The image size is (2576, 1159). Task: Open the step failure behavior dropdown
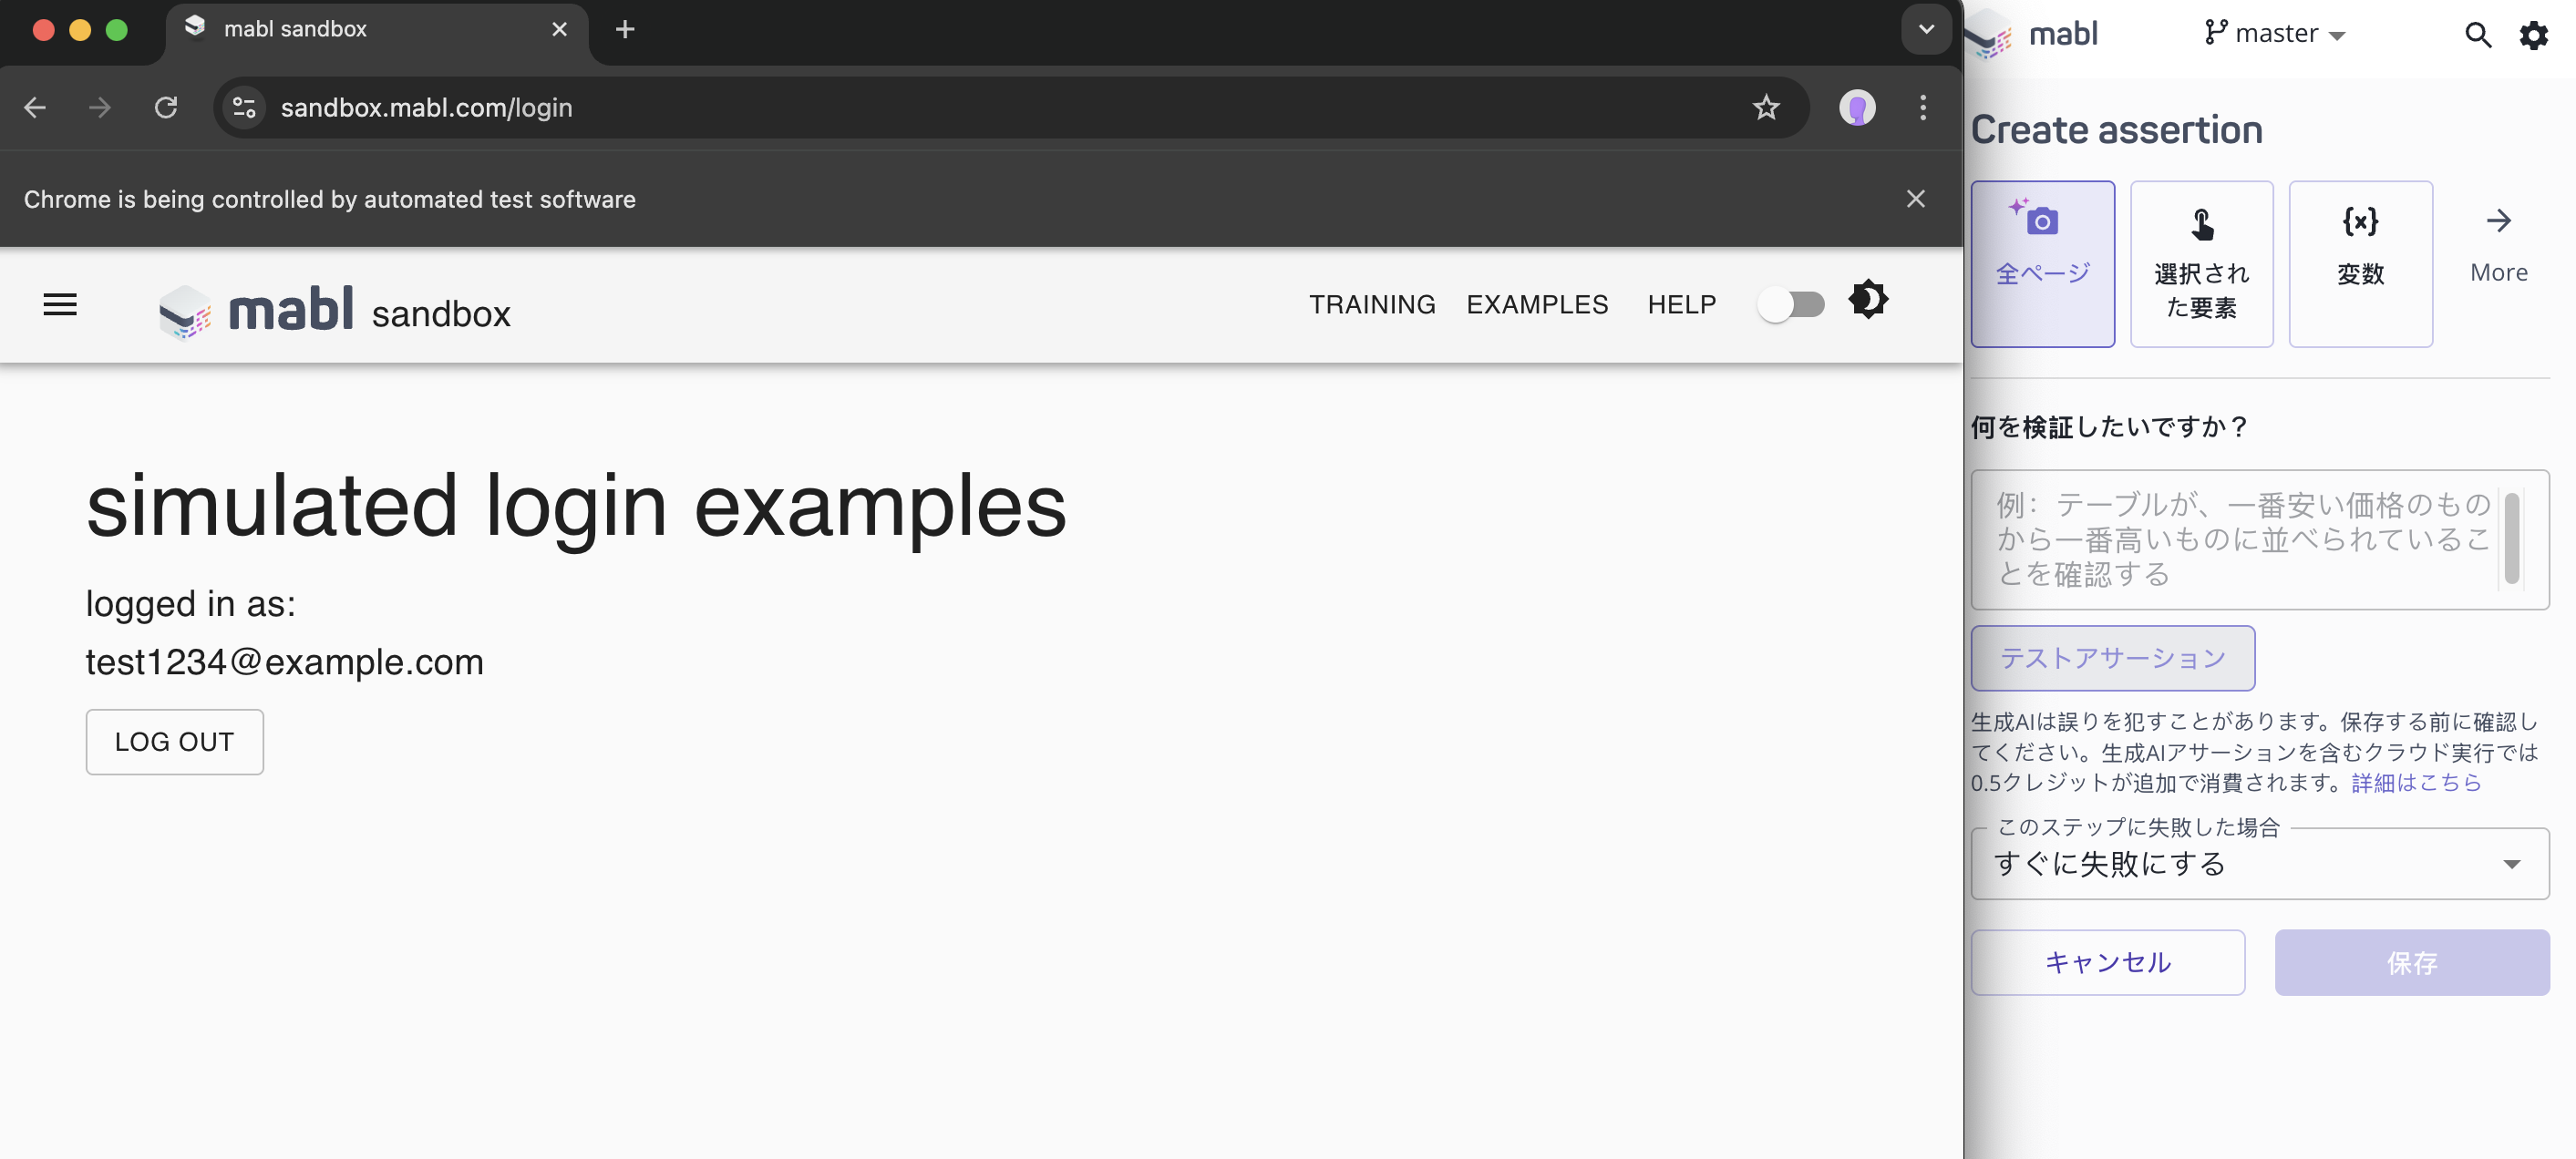click(2259, 864)
